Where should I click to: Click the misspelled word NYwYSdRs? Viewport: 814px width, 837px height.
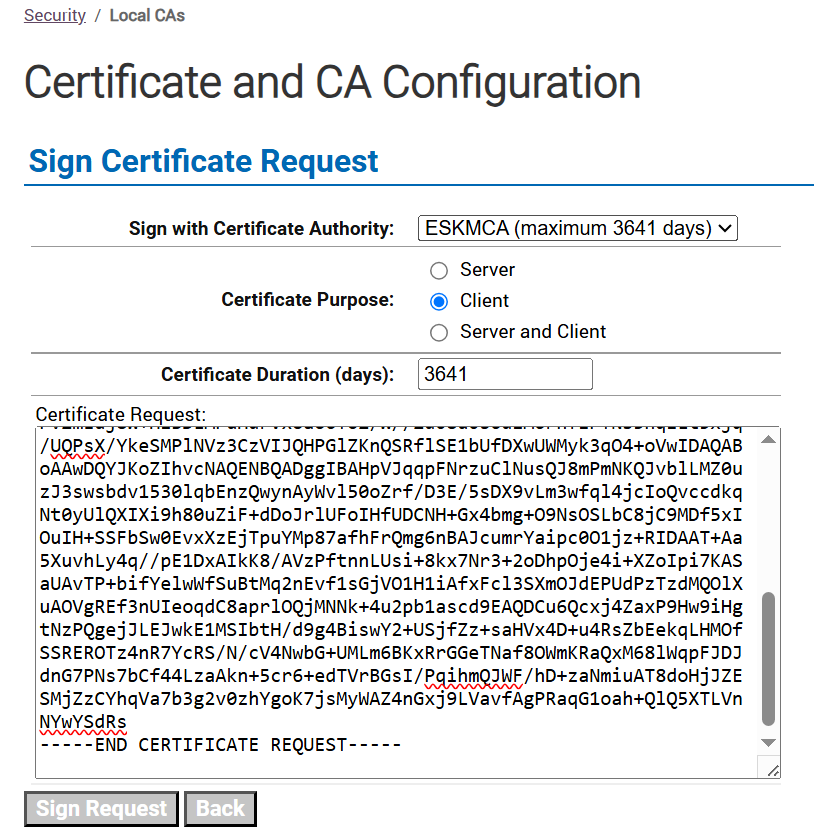pos(83,722)
